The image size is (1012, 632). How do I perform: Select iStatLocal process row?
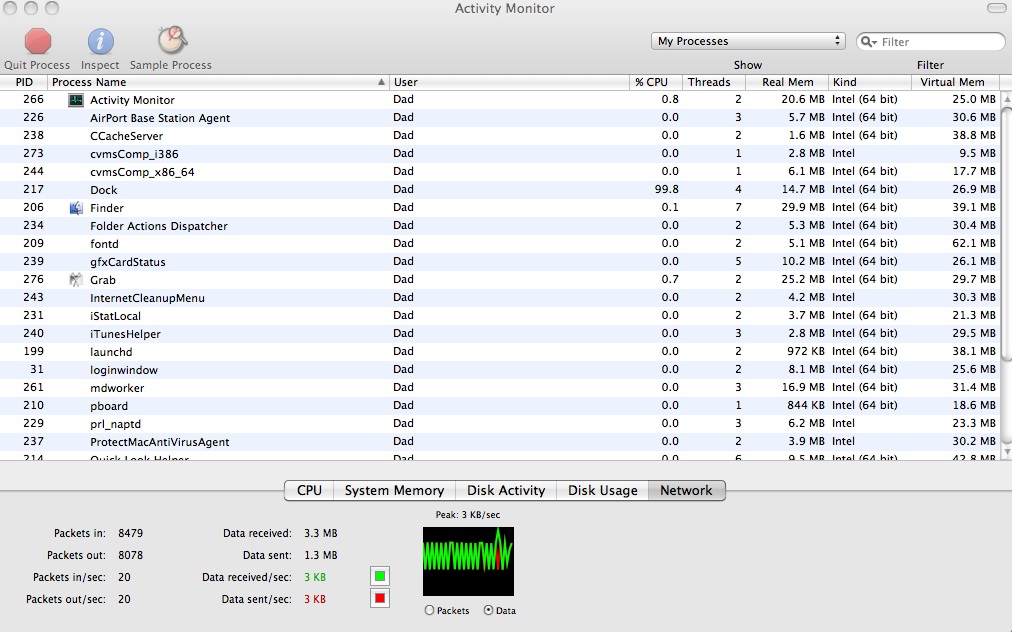pos(500,316)
